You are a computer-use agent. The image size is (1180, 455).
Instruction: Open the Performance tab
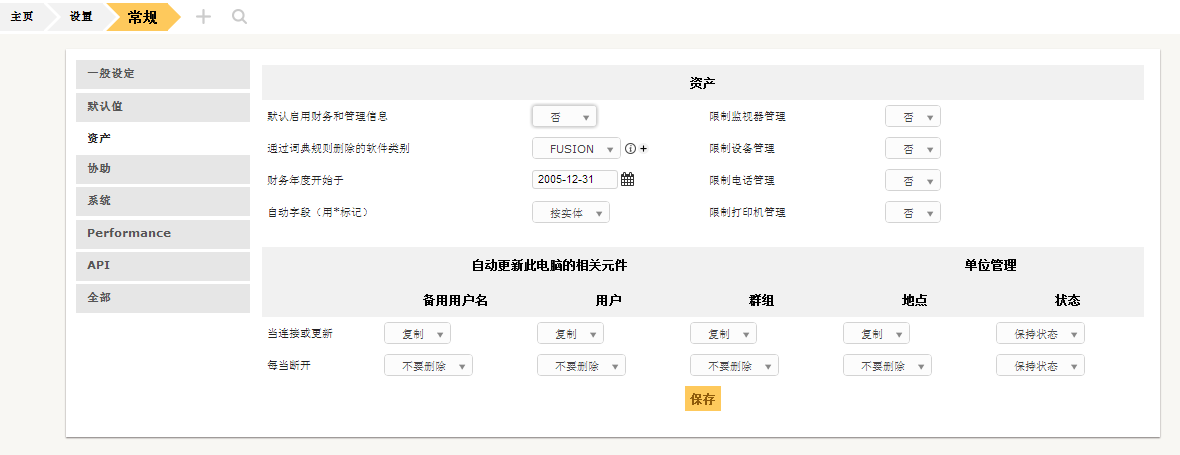pos(162,233)
